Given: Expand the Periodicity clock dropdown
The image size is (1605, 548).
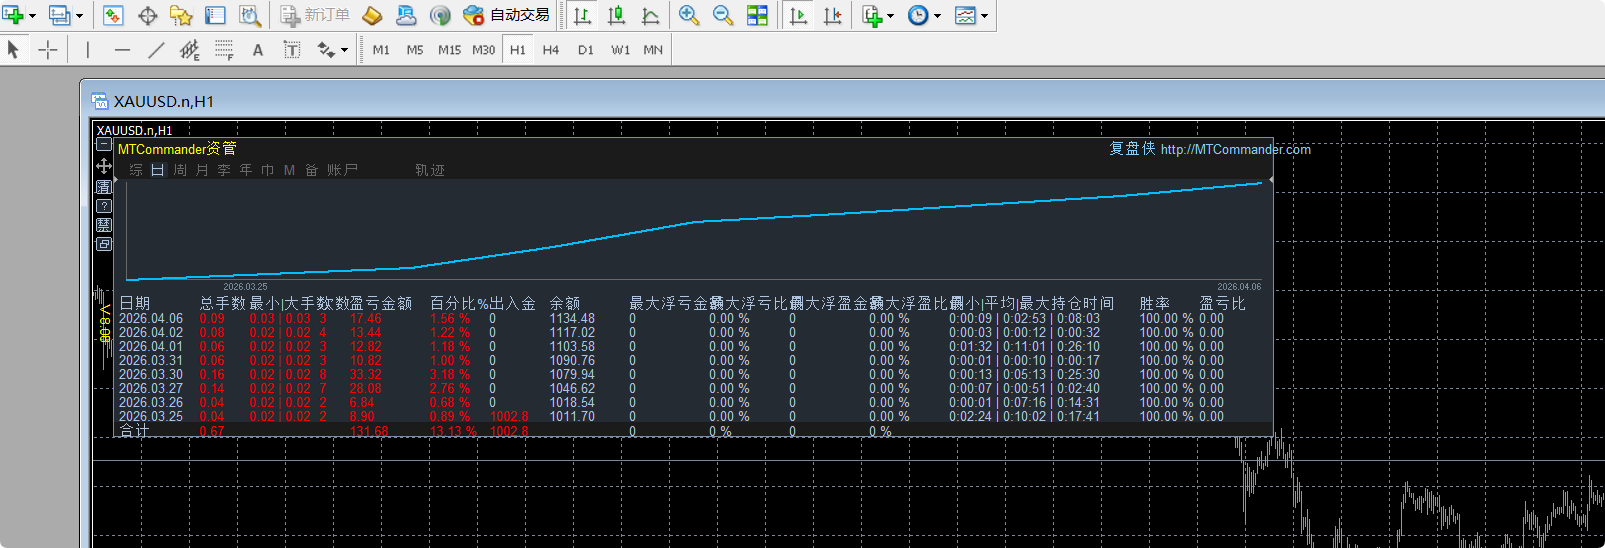Looking at the screenshot, I should click(937, 16).
